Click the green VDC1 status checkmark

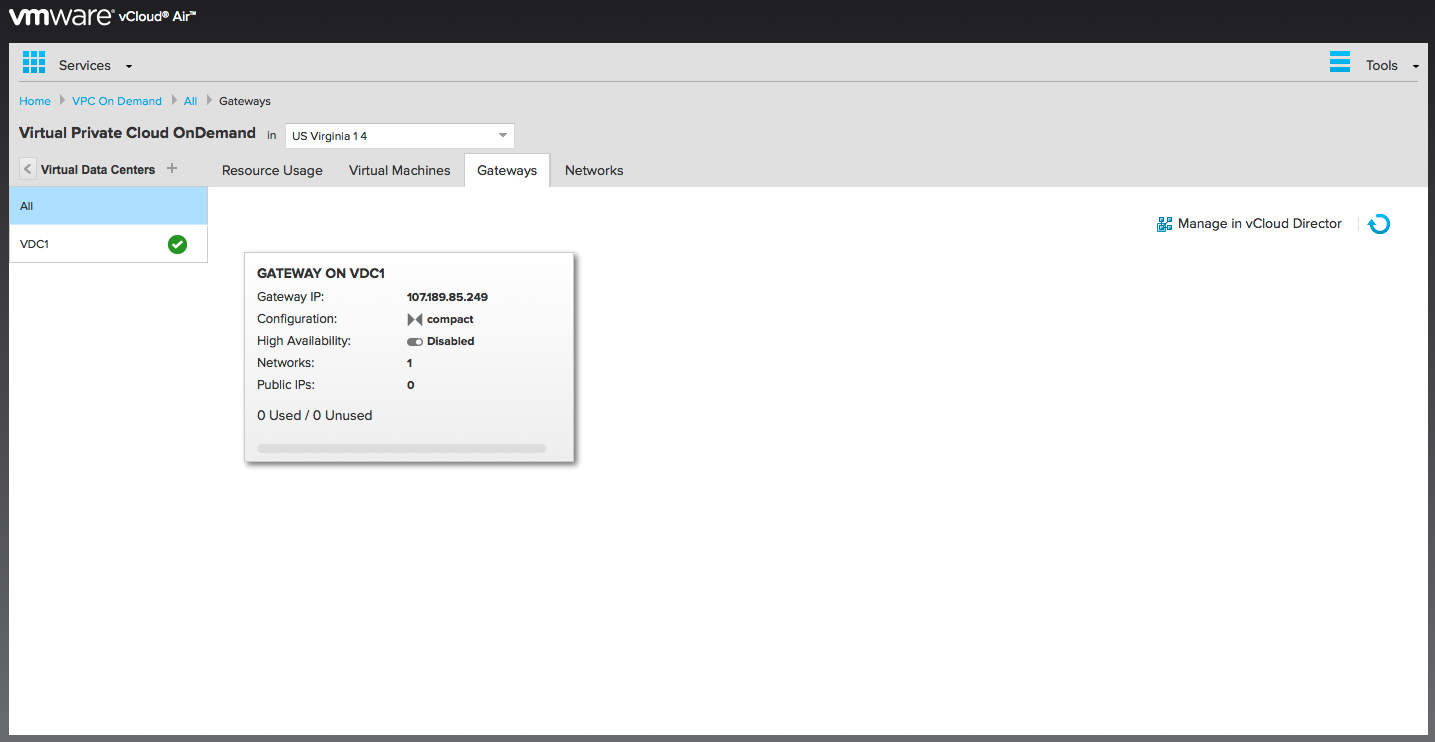point(177,244)
